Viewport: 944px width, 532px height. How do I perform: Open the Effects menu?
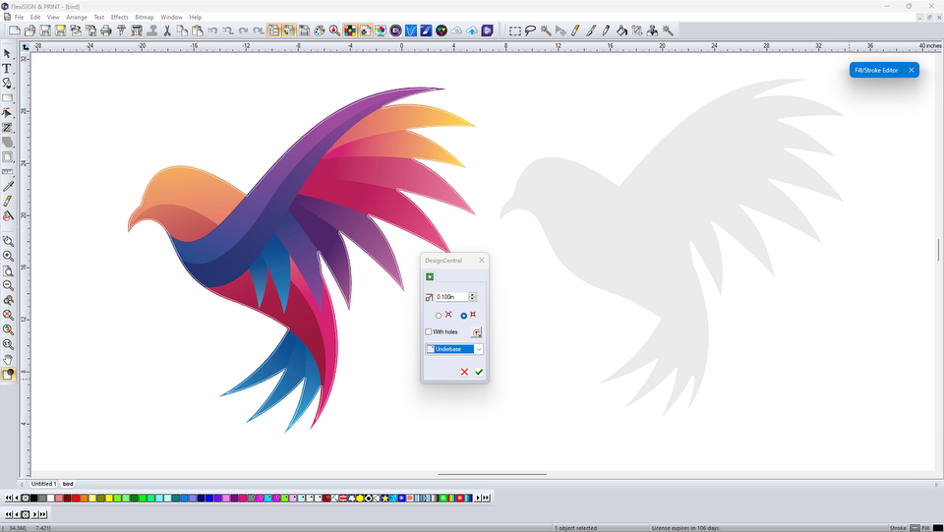(x=119, y=17)
